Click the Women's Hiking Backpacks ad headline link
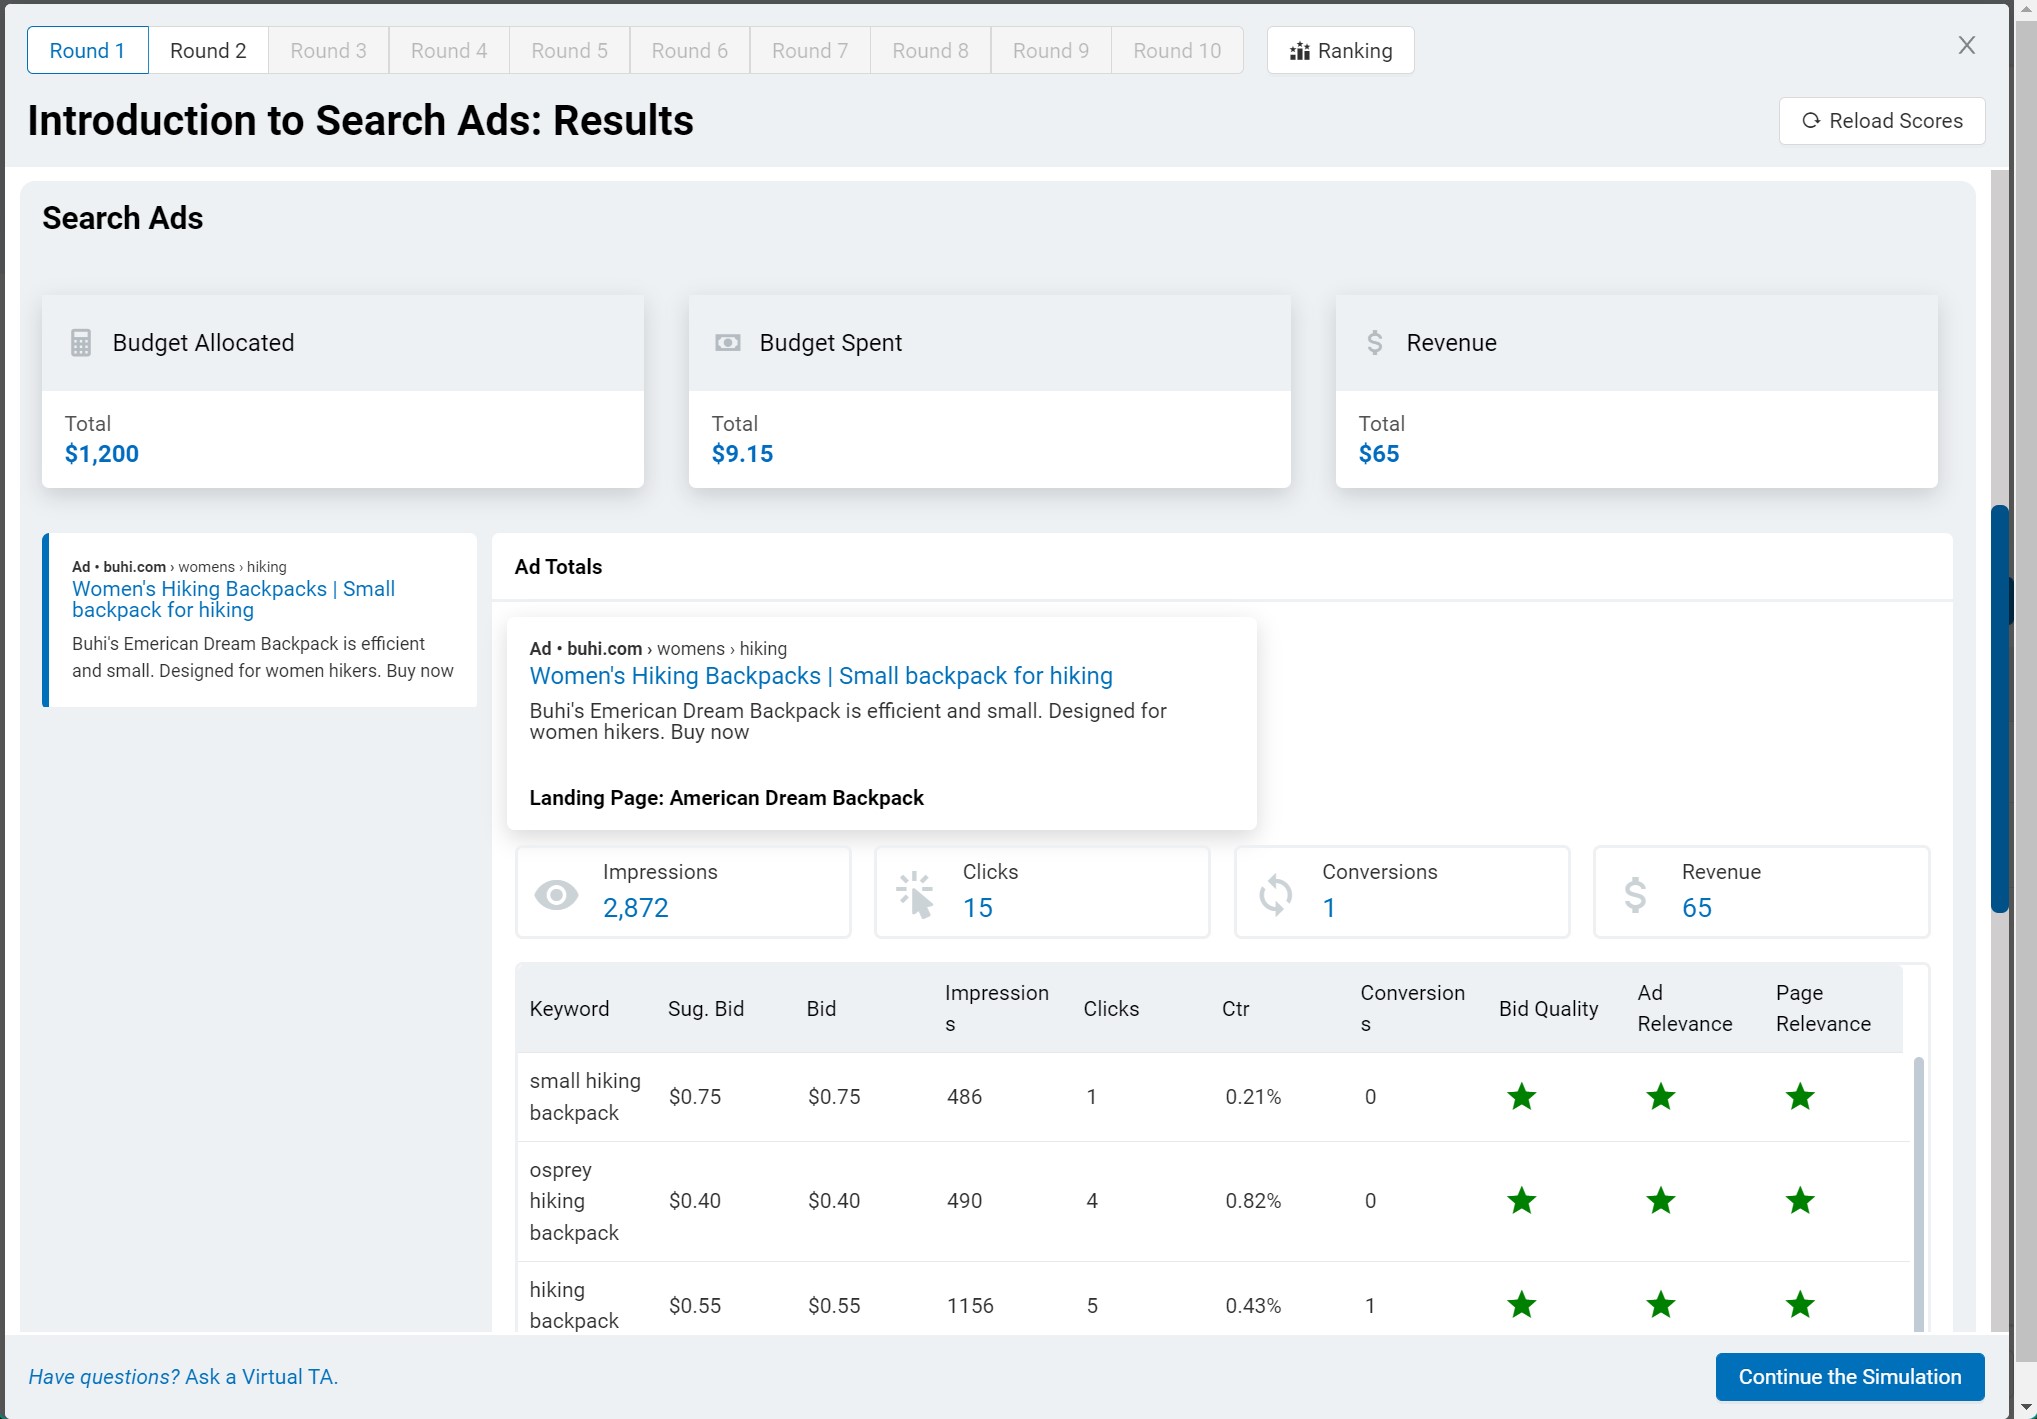Image resolution: width=2037 pixels, height=1419 pixels. coord(819,675)
